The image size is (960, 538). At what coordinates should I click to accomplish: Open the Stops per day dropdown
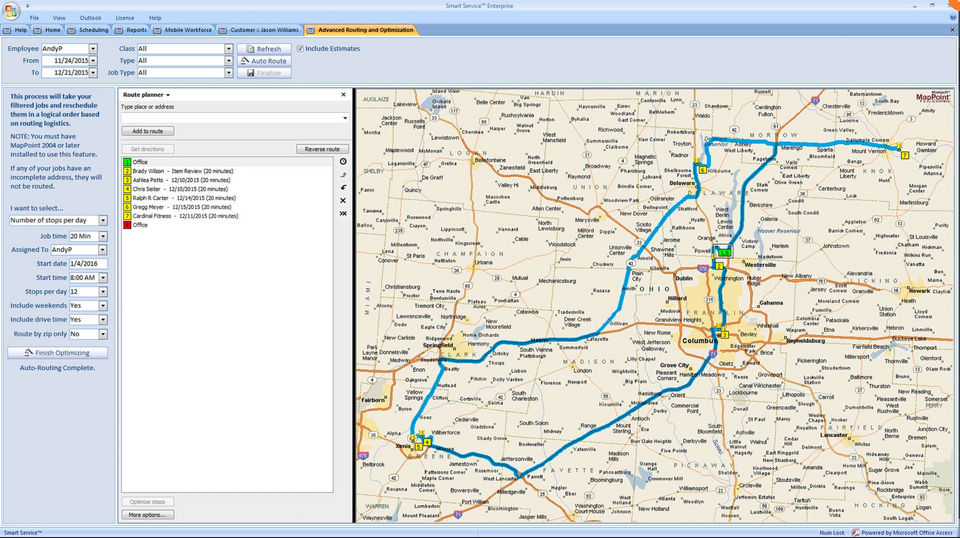103,292
